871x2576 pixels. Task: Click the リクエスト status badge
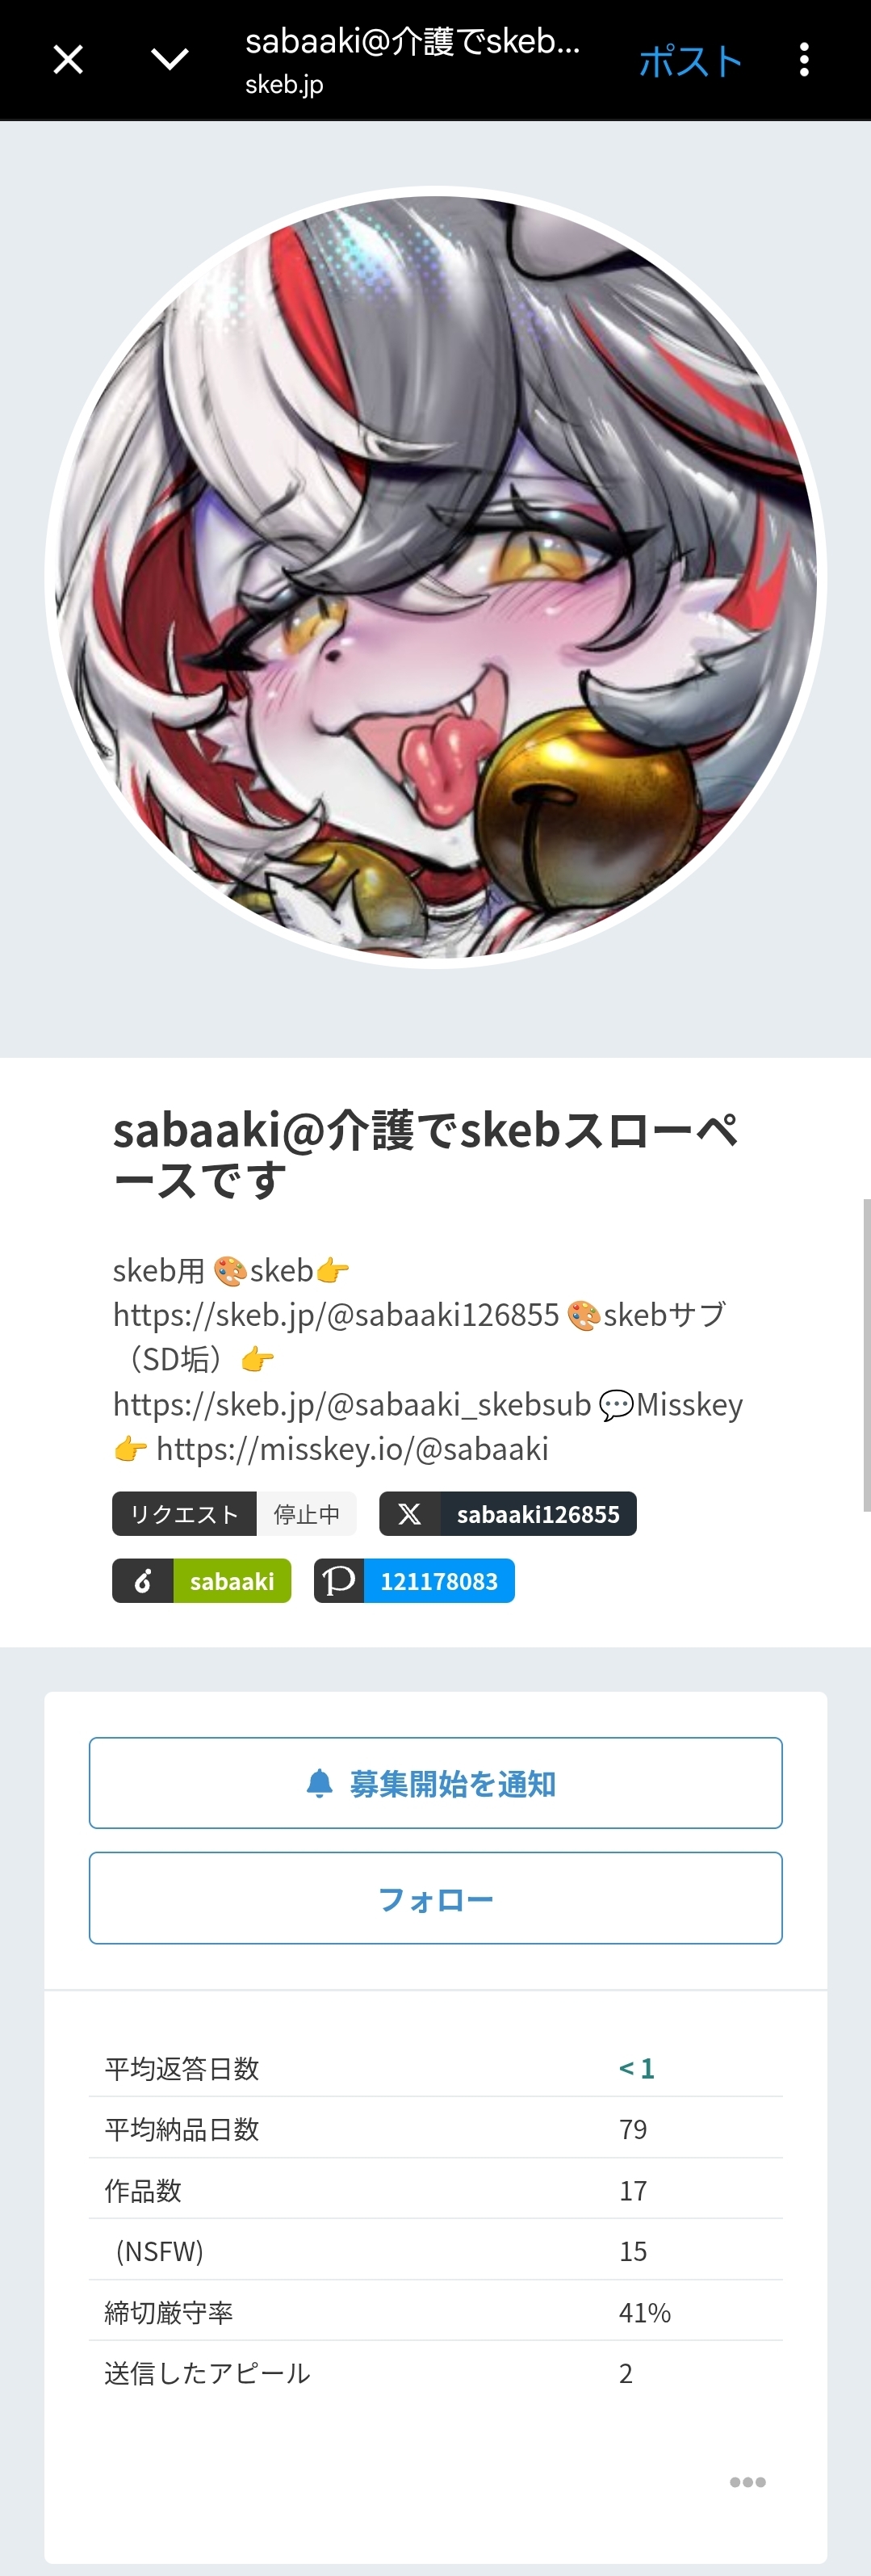pos(184,1514)
